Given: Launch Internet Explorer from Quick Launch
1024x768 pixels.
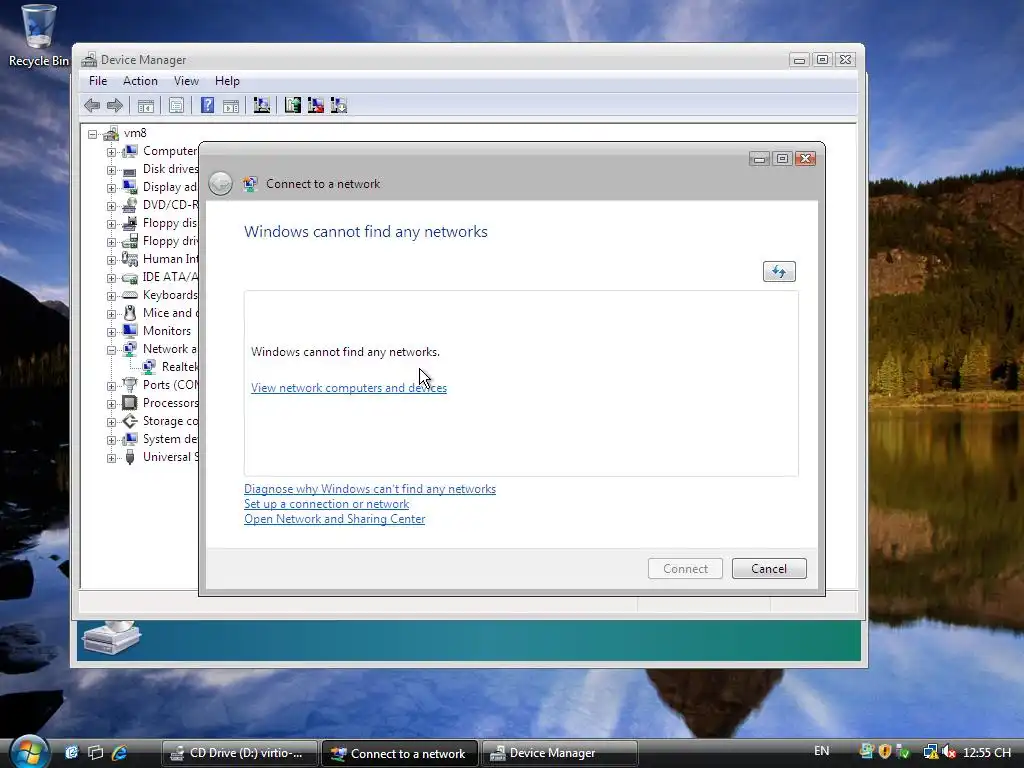Looking at the screenshot, I should click(120, 752).
